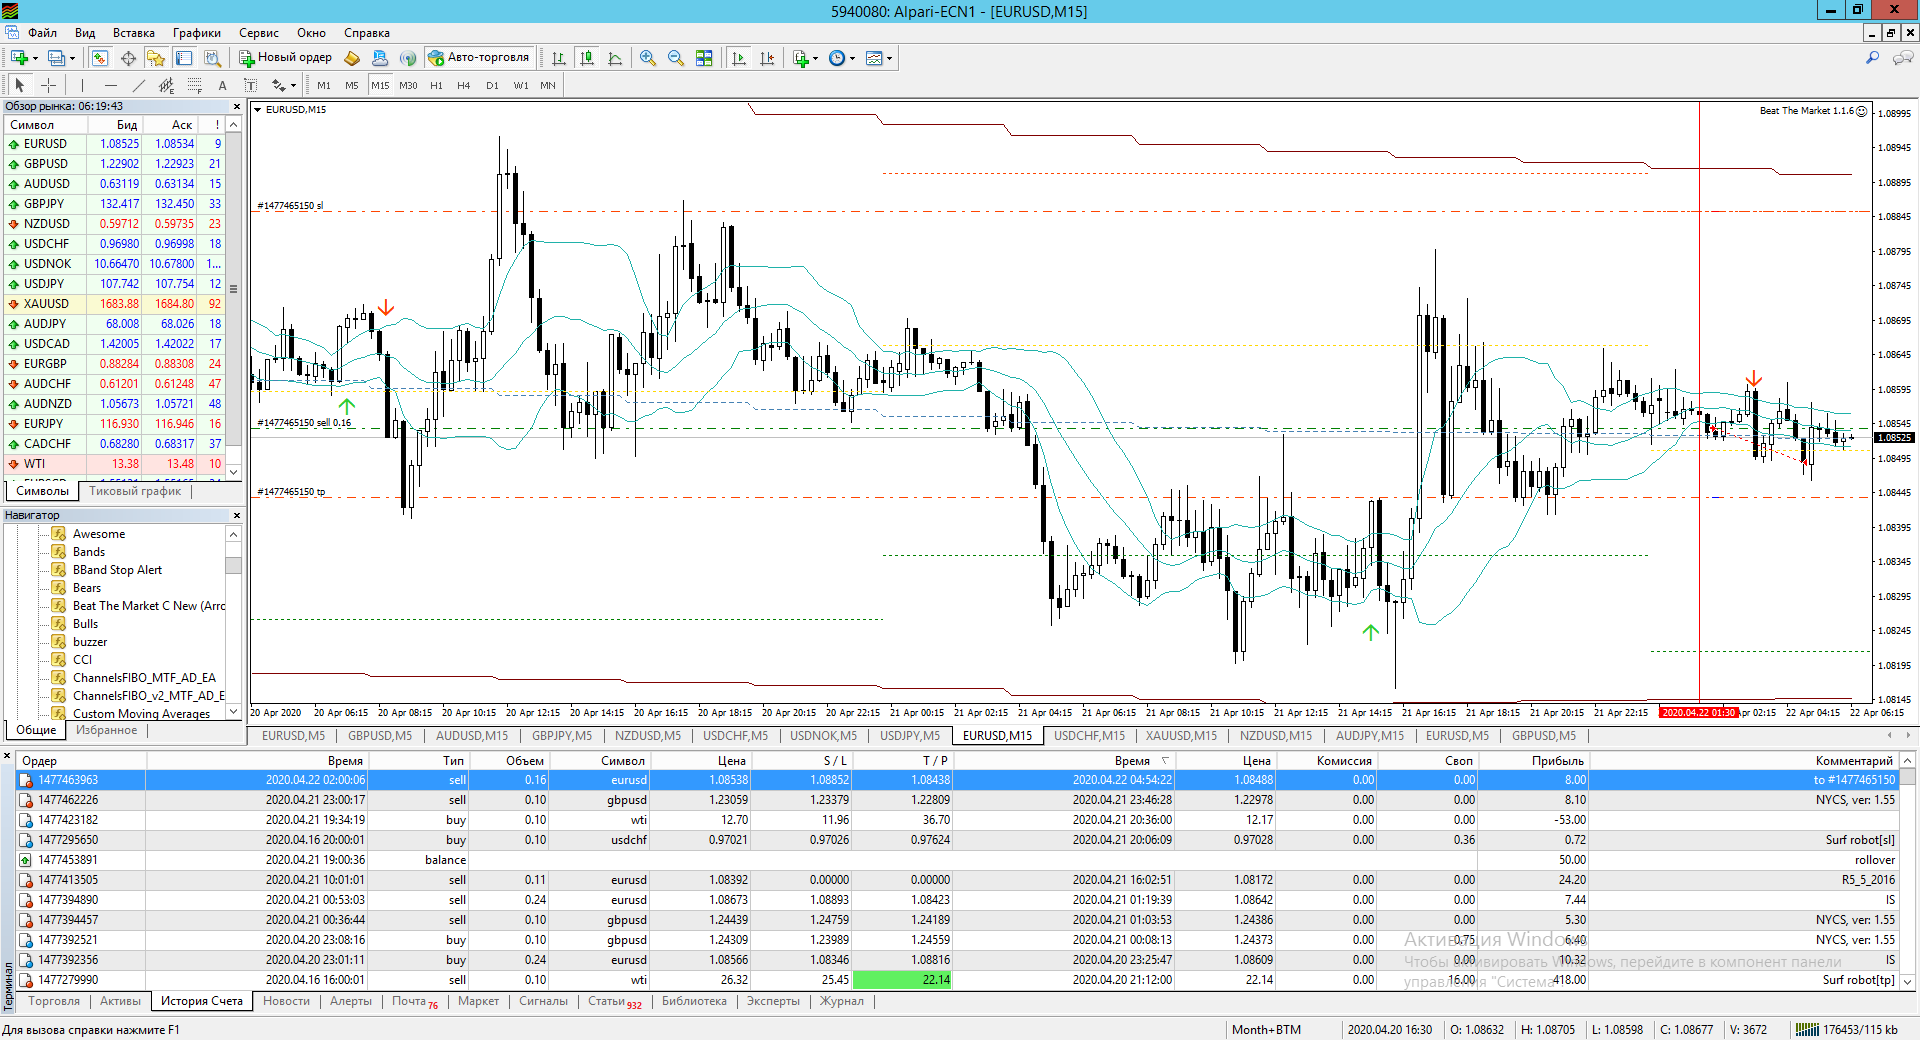Switch timeframe to M1

coord(324,85)
